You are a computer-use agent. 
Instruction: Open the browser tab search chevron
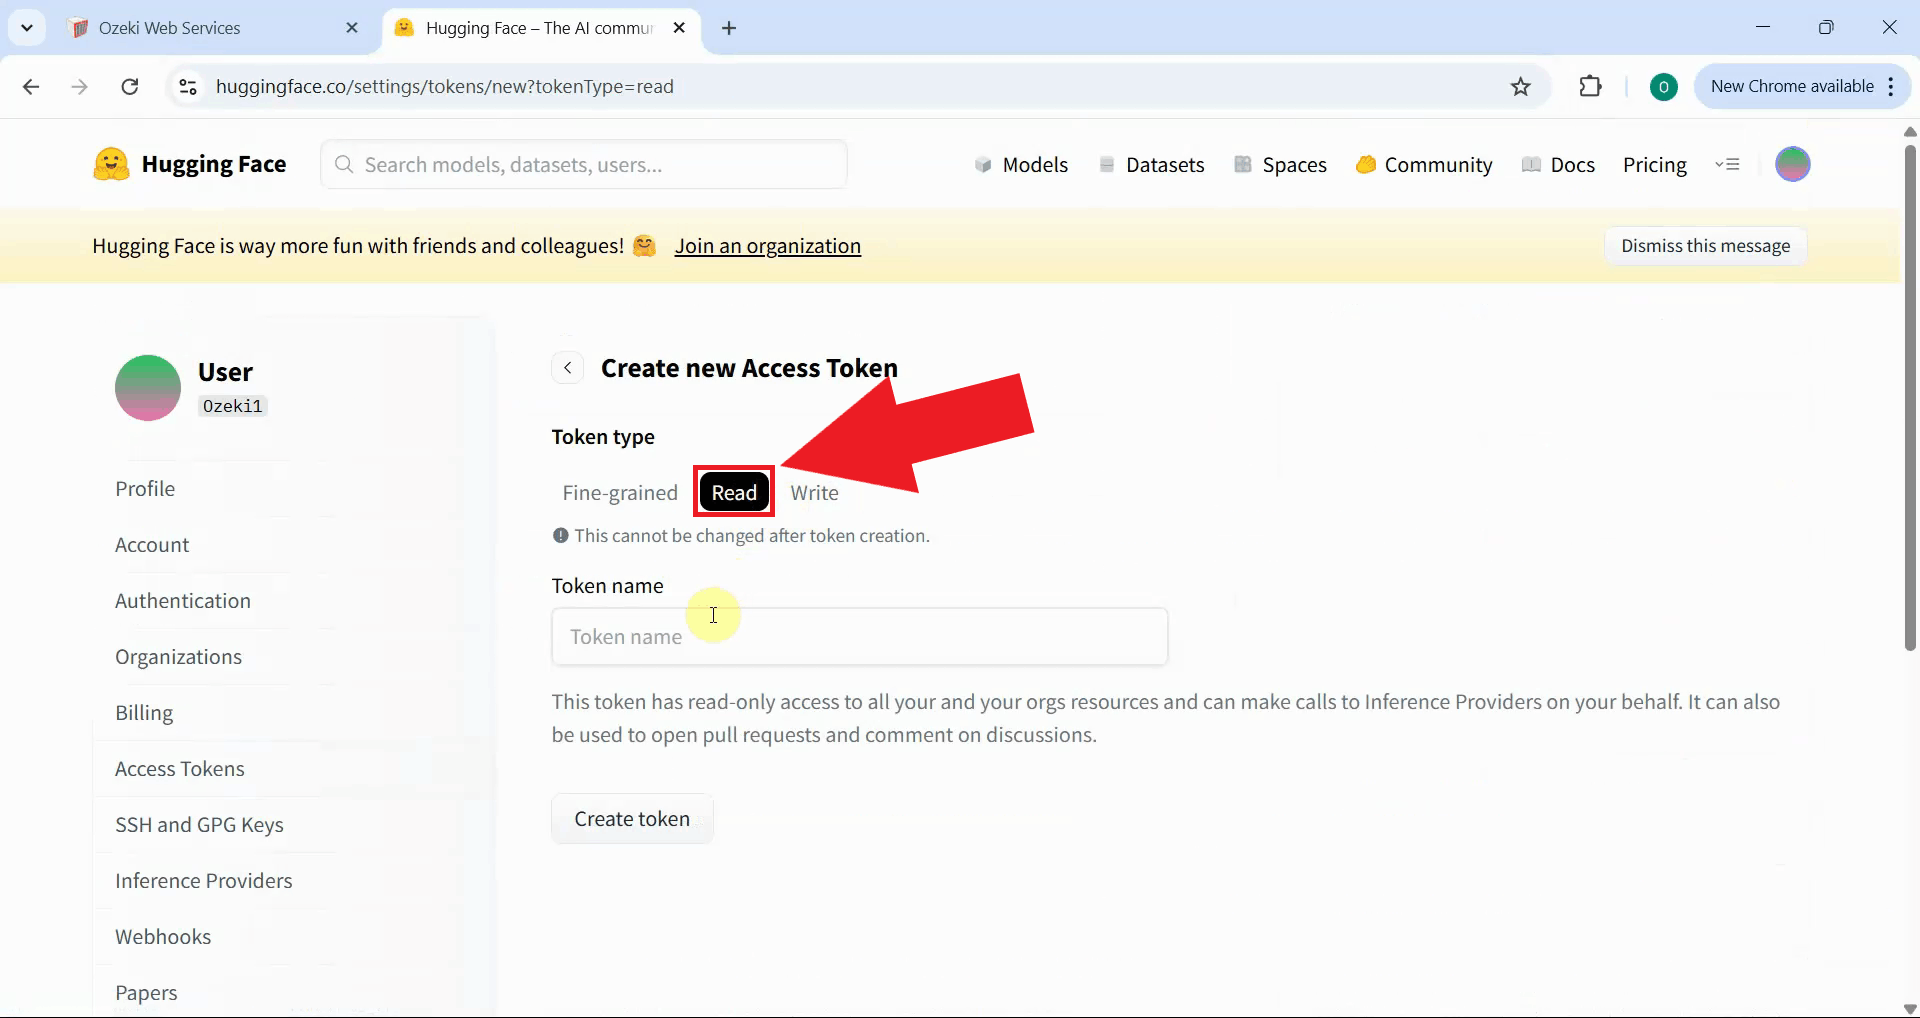pos(27,27)
